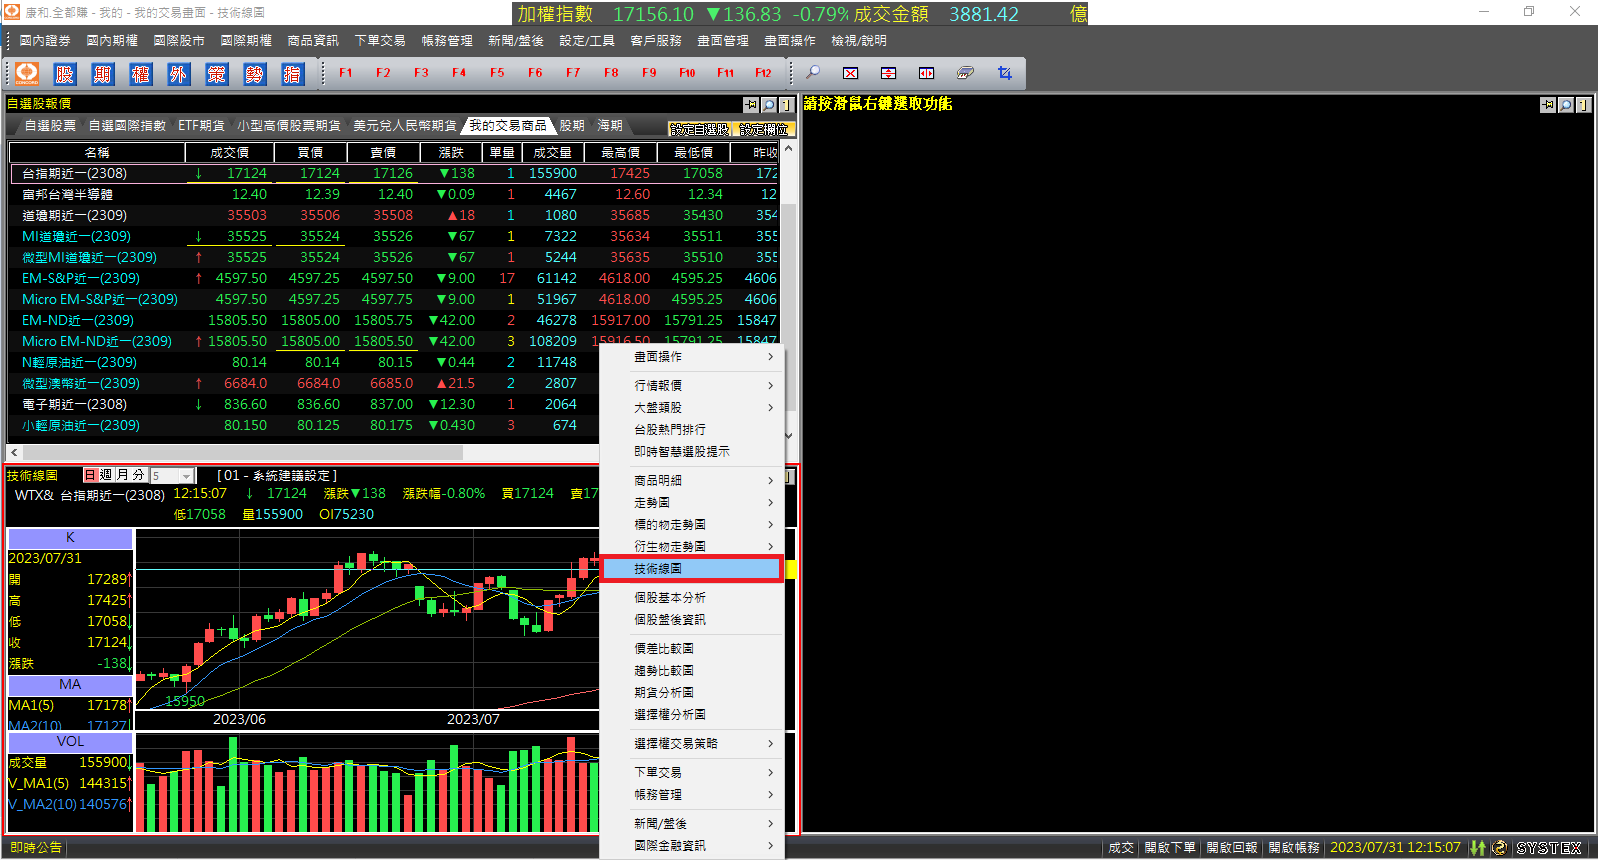Click the printer icon in the toolbar
Image resolution: width=1598 pixels, height=860 pixels.
[965, 73]
